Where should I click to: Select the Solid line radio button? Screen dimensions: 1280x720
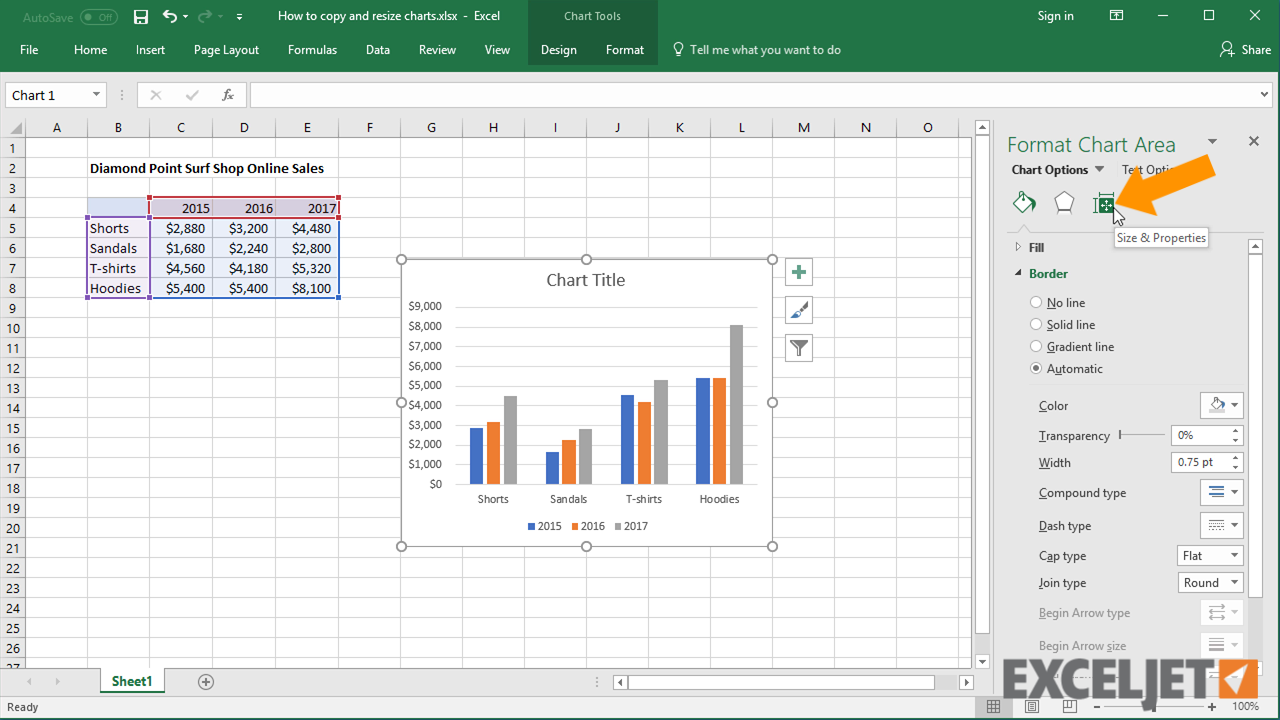pos(1035,324)
